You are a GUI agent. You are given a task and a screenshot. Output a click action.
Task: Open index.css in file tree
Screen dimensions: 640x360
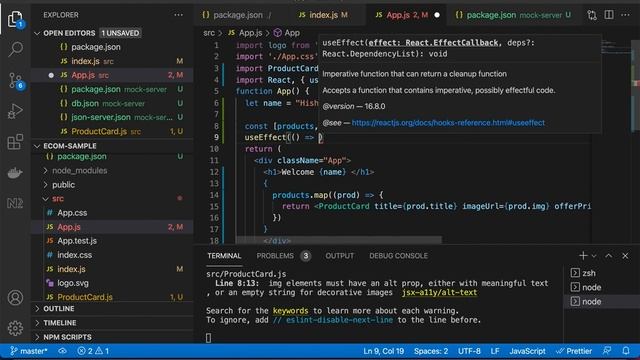(112, 255)
